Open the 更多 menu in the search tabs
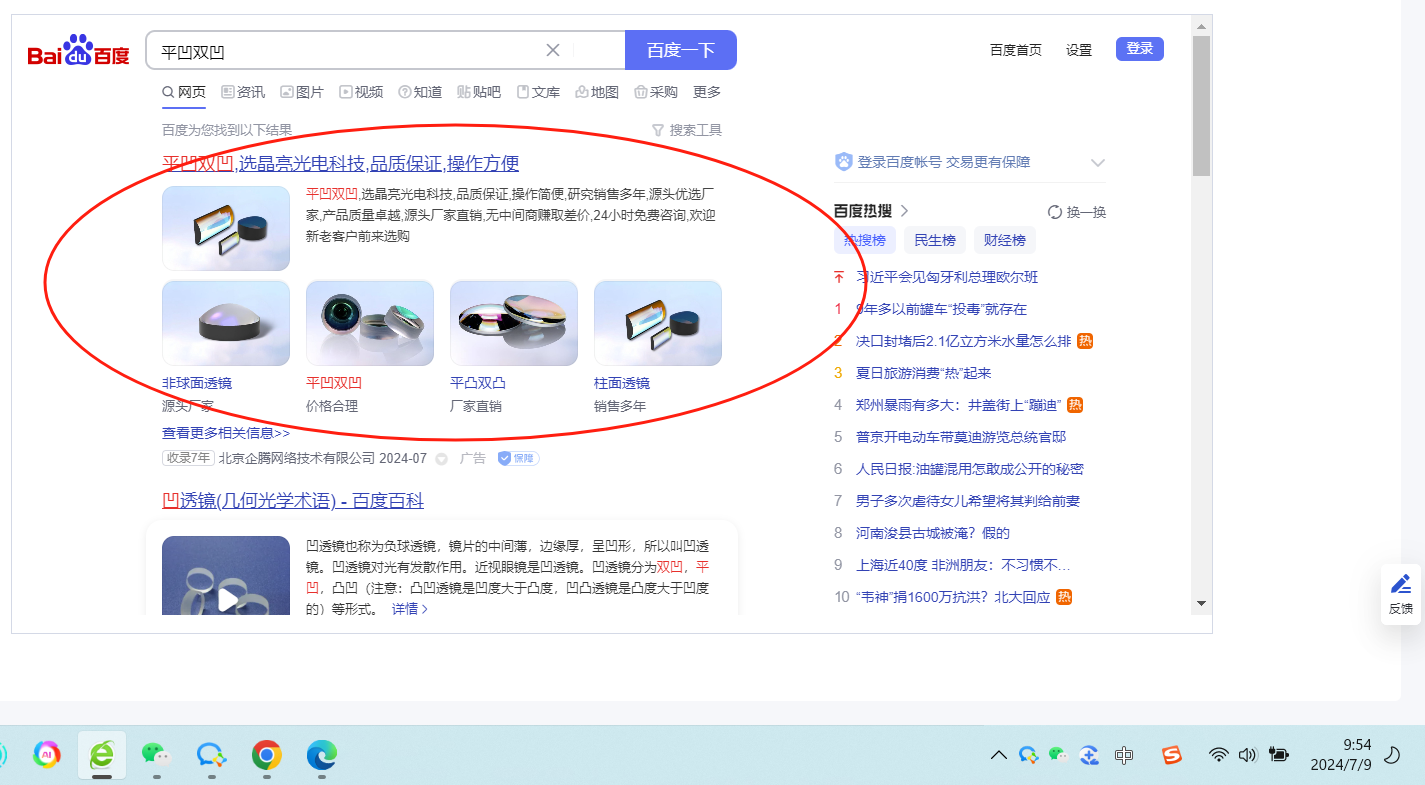 707,92
